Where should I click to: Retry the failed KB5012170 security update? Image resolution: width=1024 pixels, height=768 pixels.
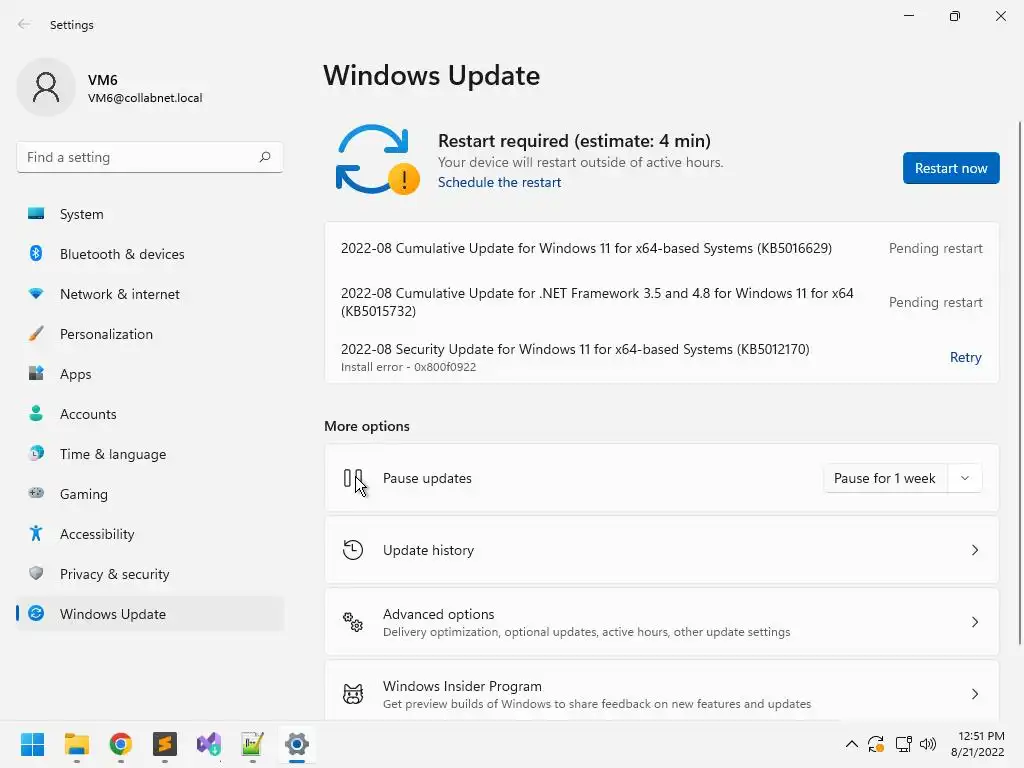tap(965, 357)
